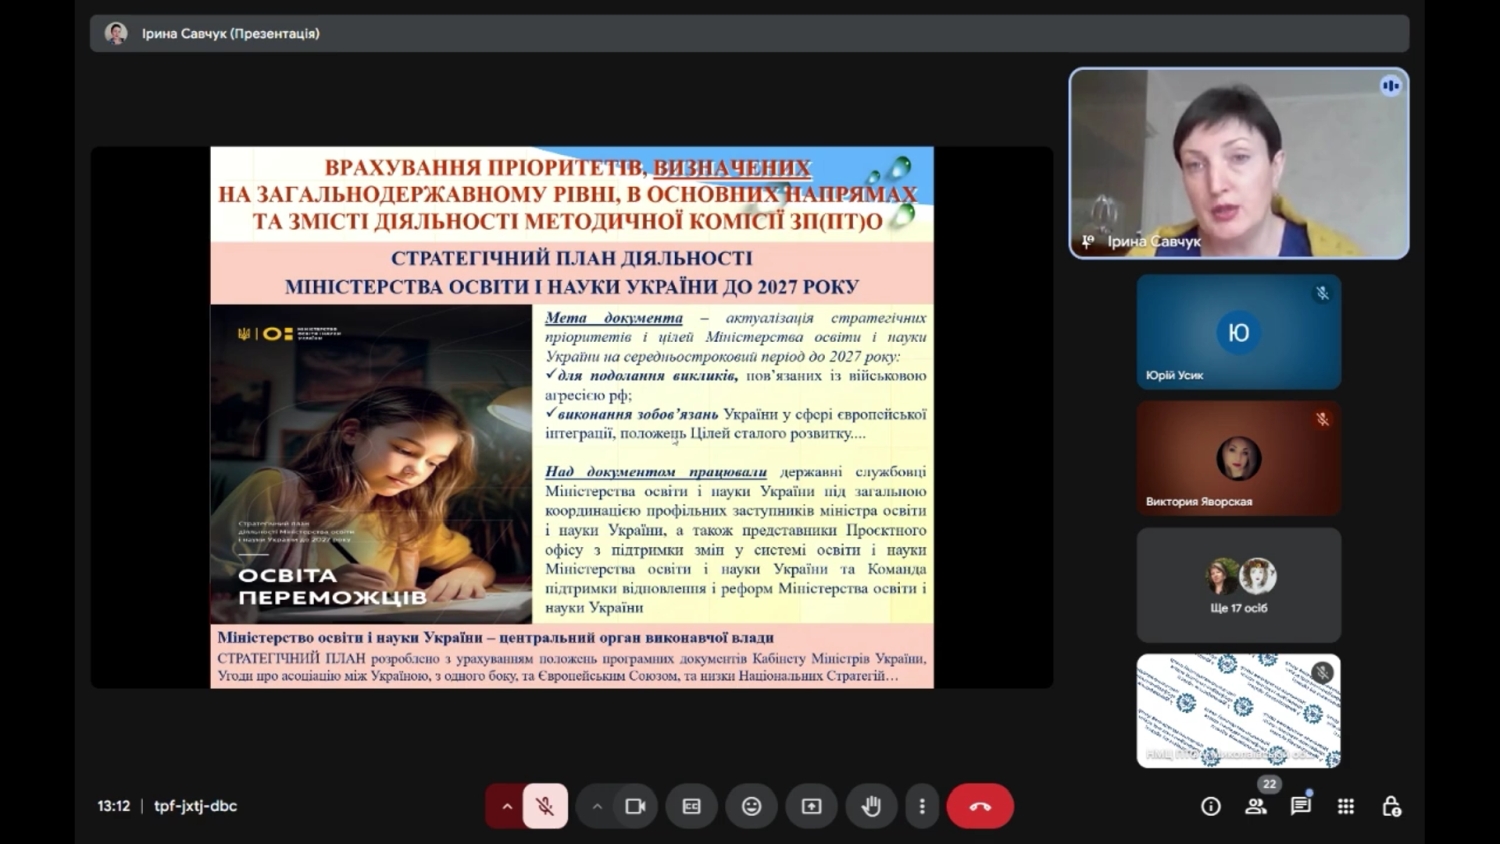
Task: Open more options menu
Action: click(x=922, y=806)
